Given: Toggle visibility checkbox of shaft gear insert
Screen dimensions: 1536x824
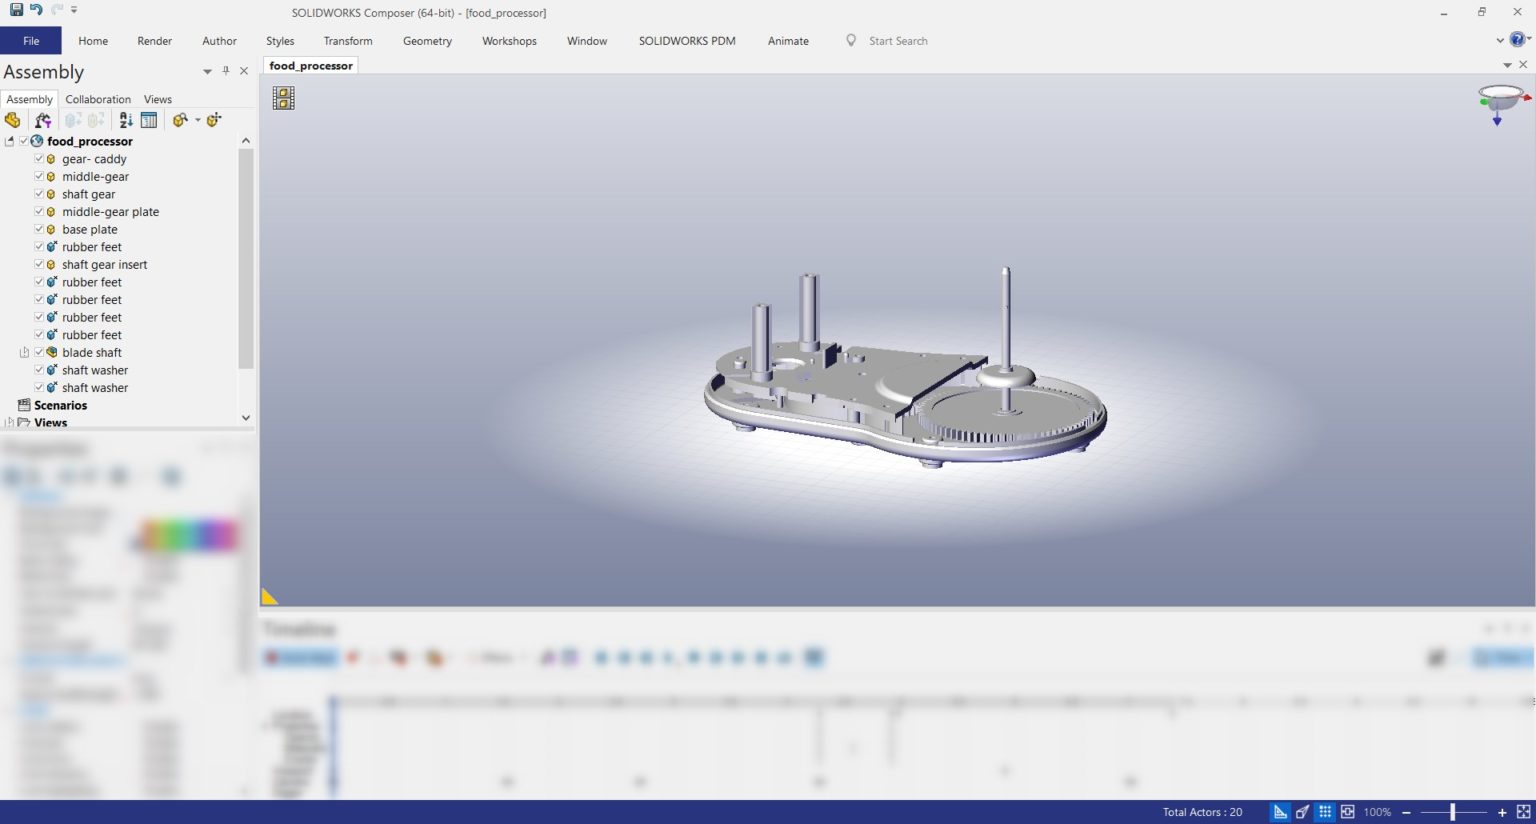Looking at the screenshot, I should tap(39, 264).
